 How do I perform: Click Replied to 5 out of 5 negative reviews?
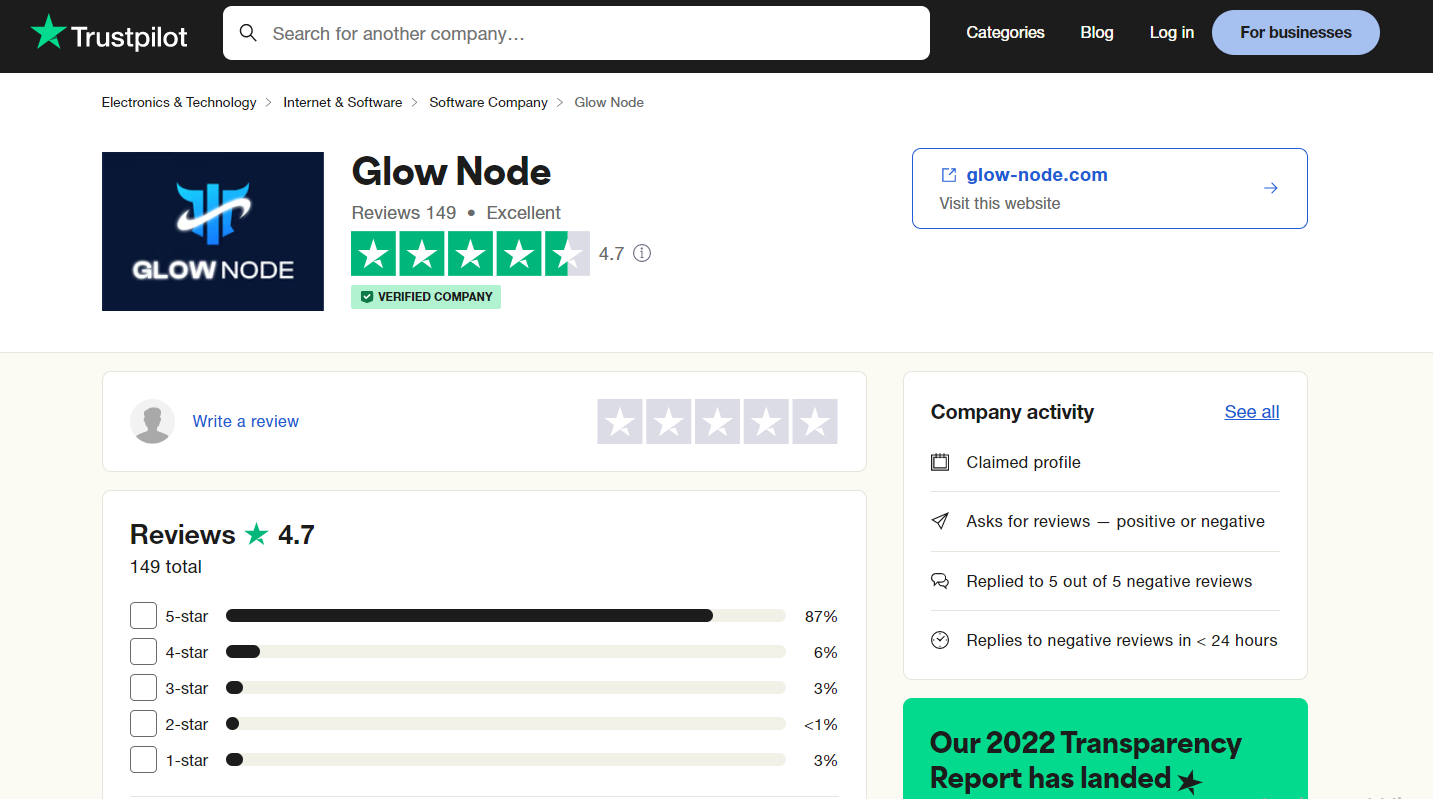coord(1109,581)
